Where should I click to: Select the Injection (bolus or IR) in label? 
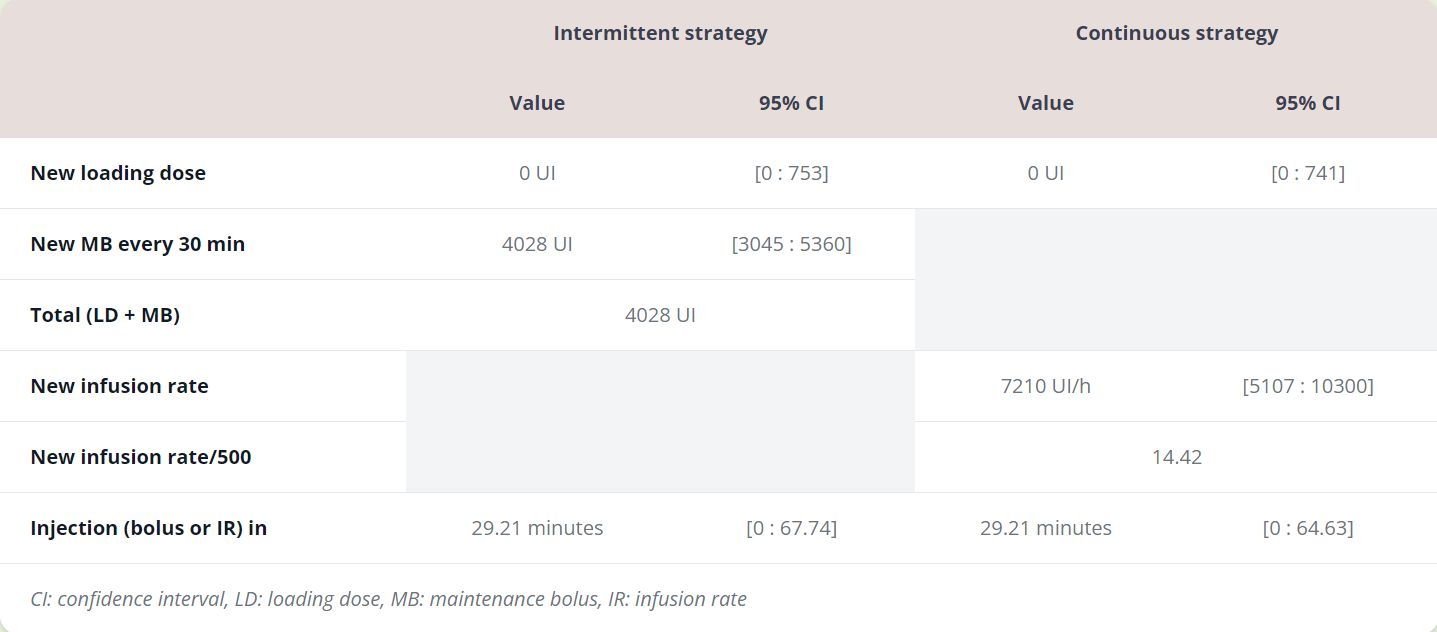pos(148,528)
